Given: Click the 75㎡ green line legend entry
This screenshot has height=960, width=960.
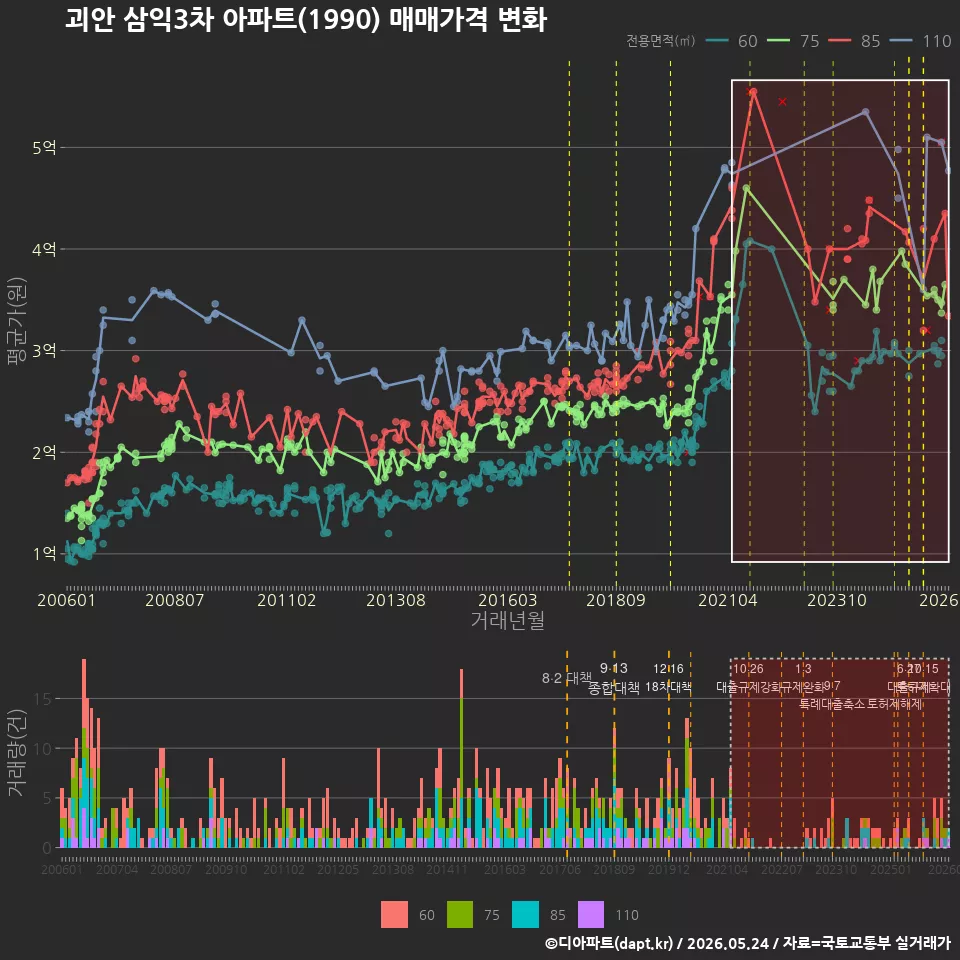Looking at the screenshot, I should coord(793,41).
